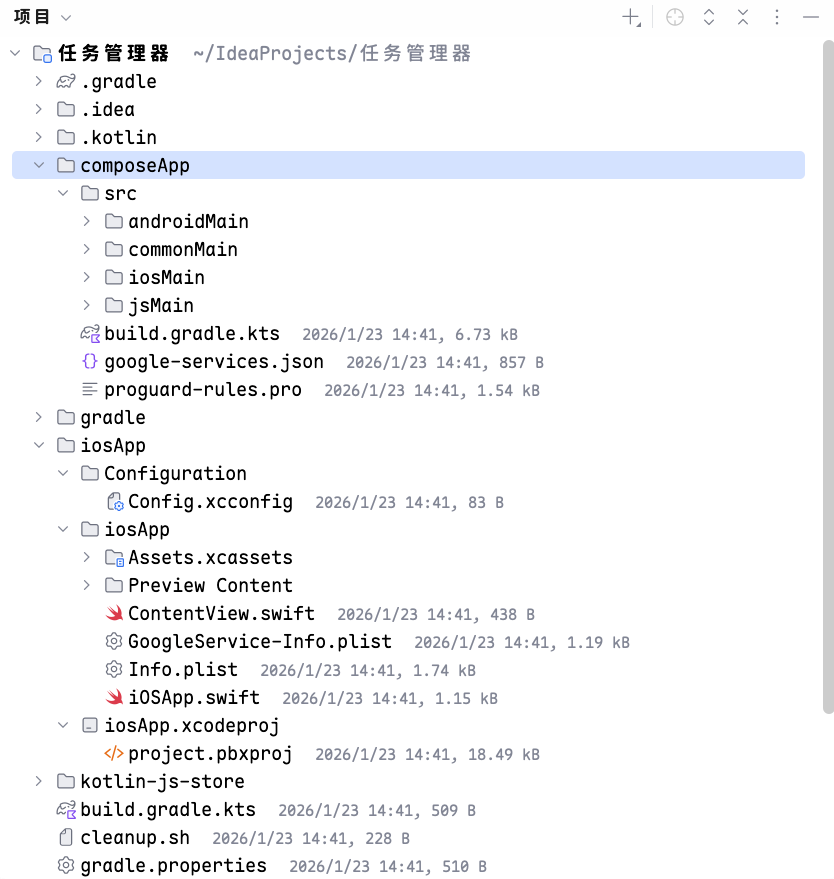The height and width of the screenshot is (879, 834).
Task: Click the JSON icon beside google-services.json
Action: coord(90,362)
